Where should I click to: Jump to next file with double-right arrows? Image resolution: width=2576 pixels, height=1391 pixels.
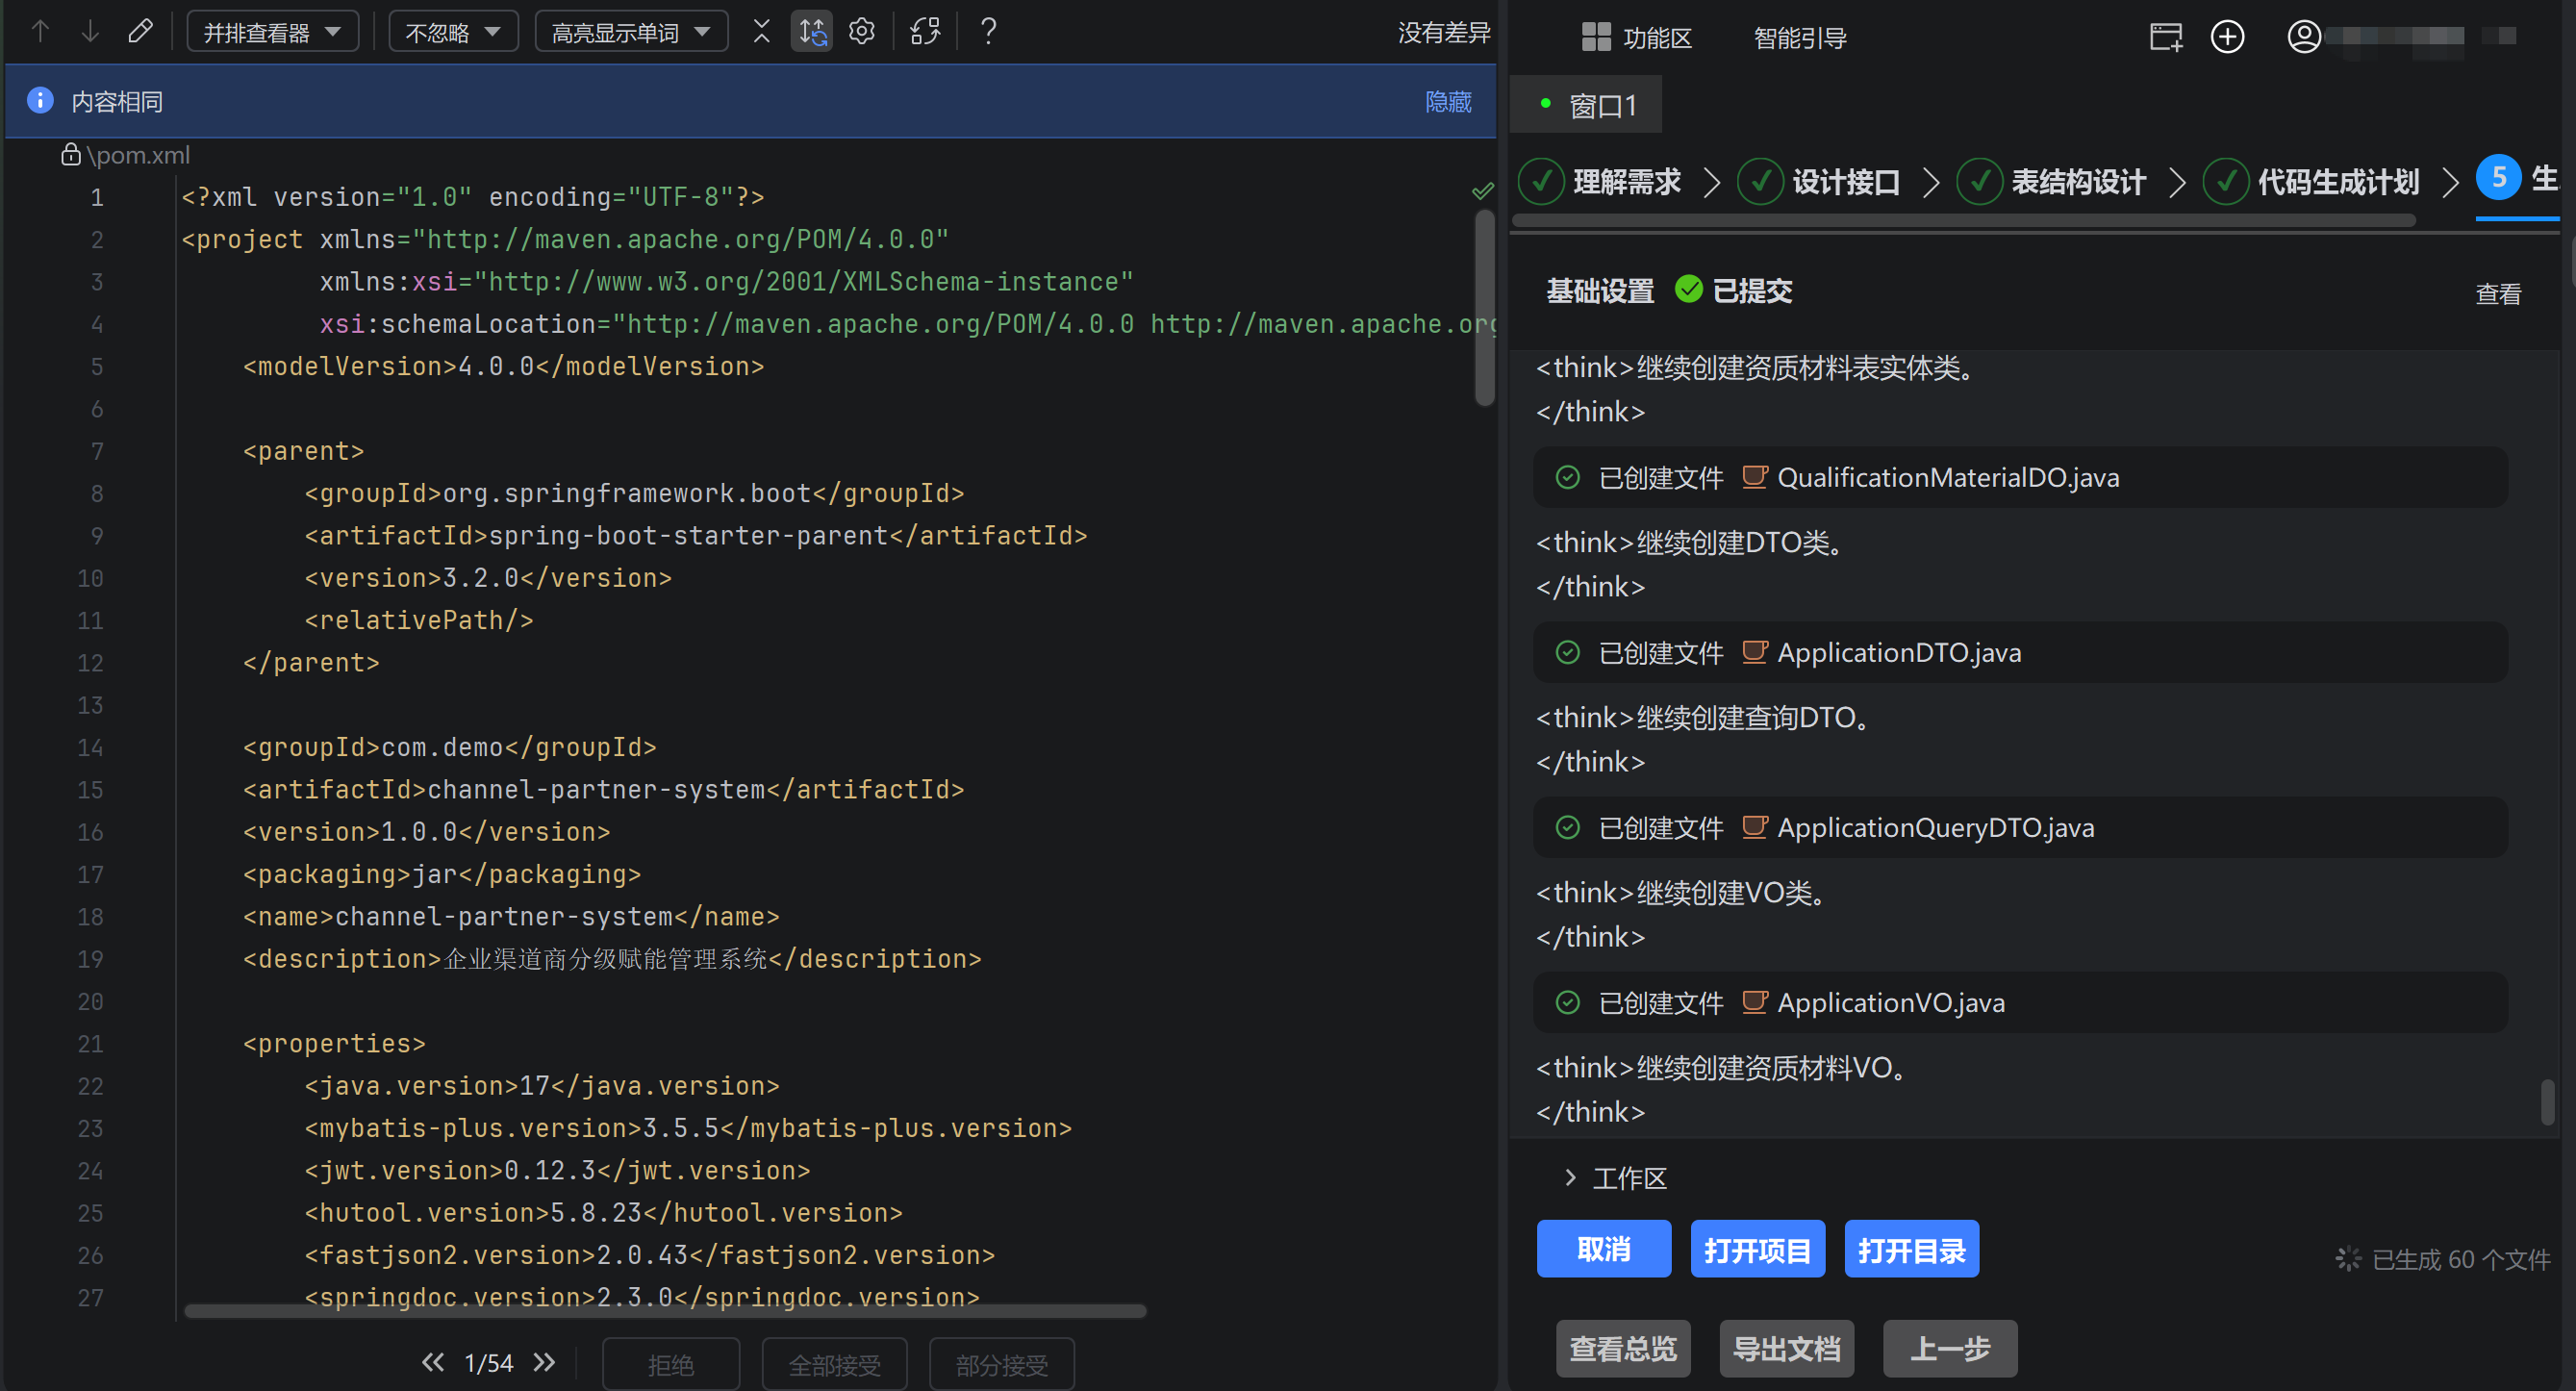pos(544,1362)
